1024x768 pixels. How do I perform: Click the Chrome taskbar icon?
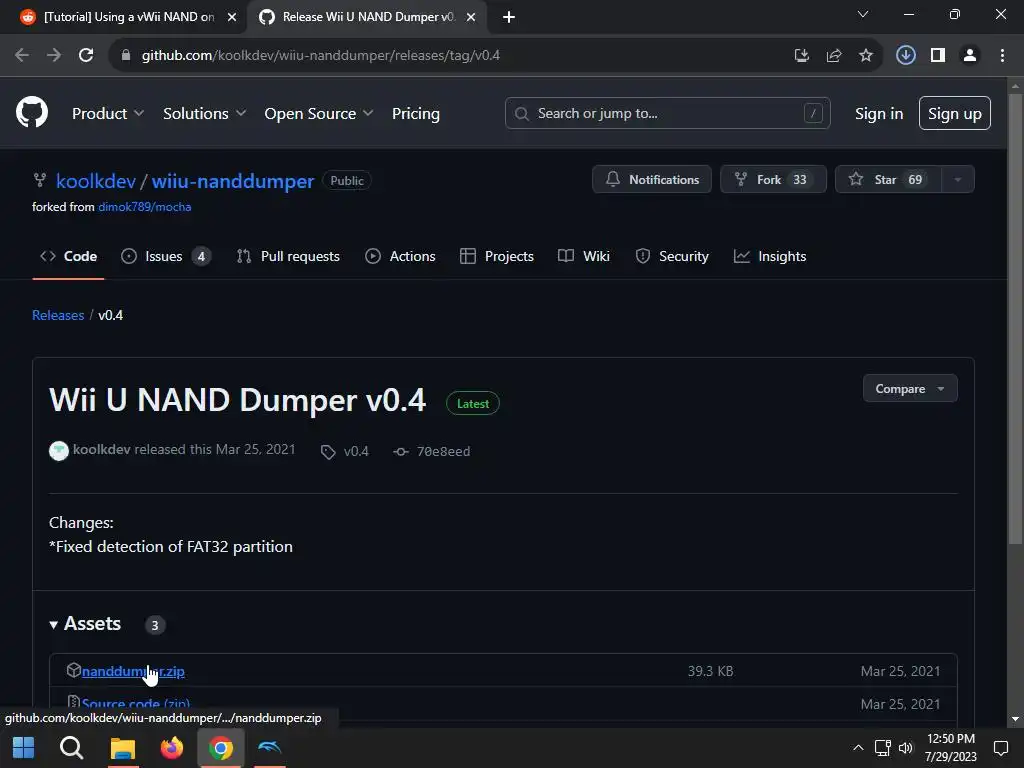[x=221, y=748]
